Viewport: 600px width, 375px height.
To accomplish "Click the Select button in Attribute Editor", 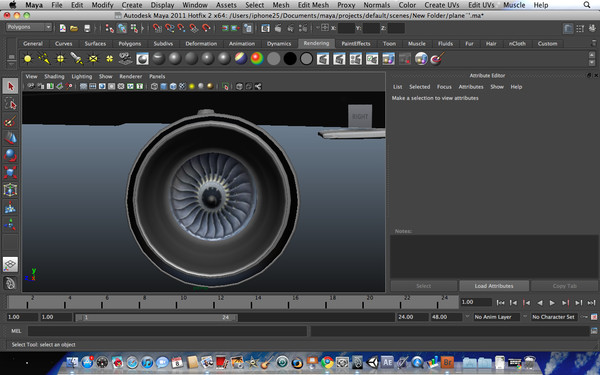I will pos(424,286).
